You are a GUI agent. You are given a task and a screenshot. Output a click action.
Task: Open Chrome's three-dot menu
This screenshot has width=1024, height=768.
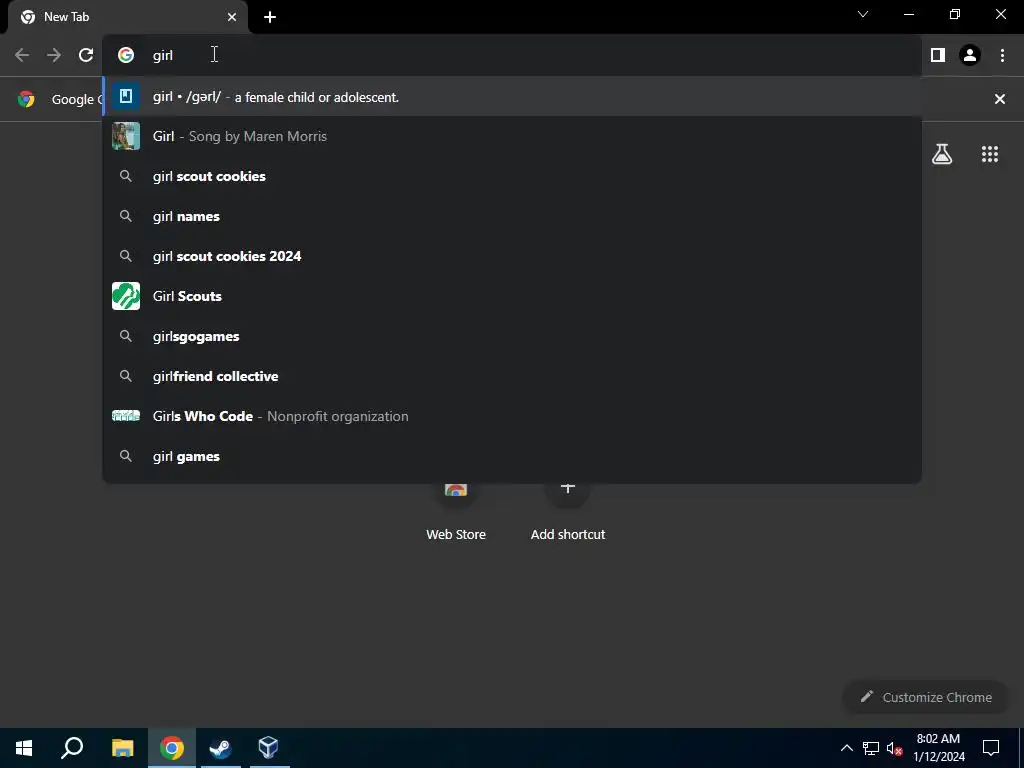coord(1002,56)
